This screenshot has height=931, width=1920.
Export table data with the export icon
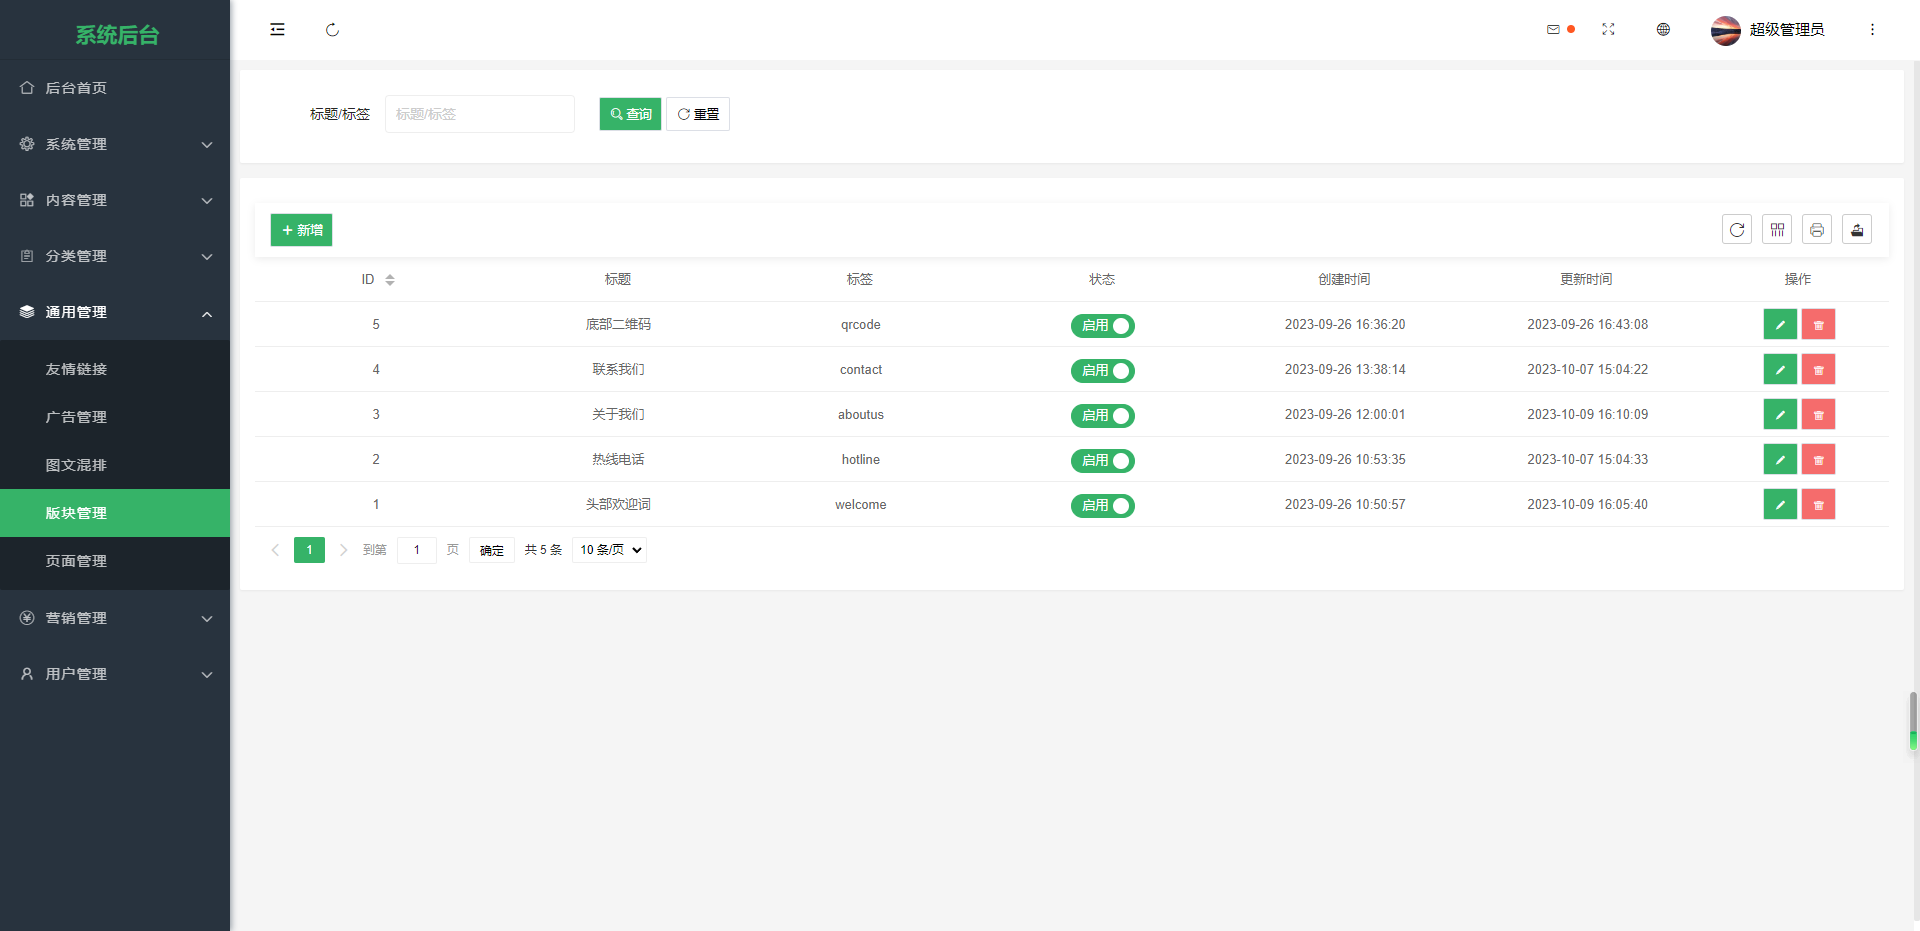pyautogui.click(x=1857, y=230)
